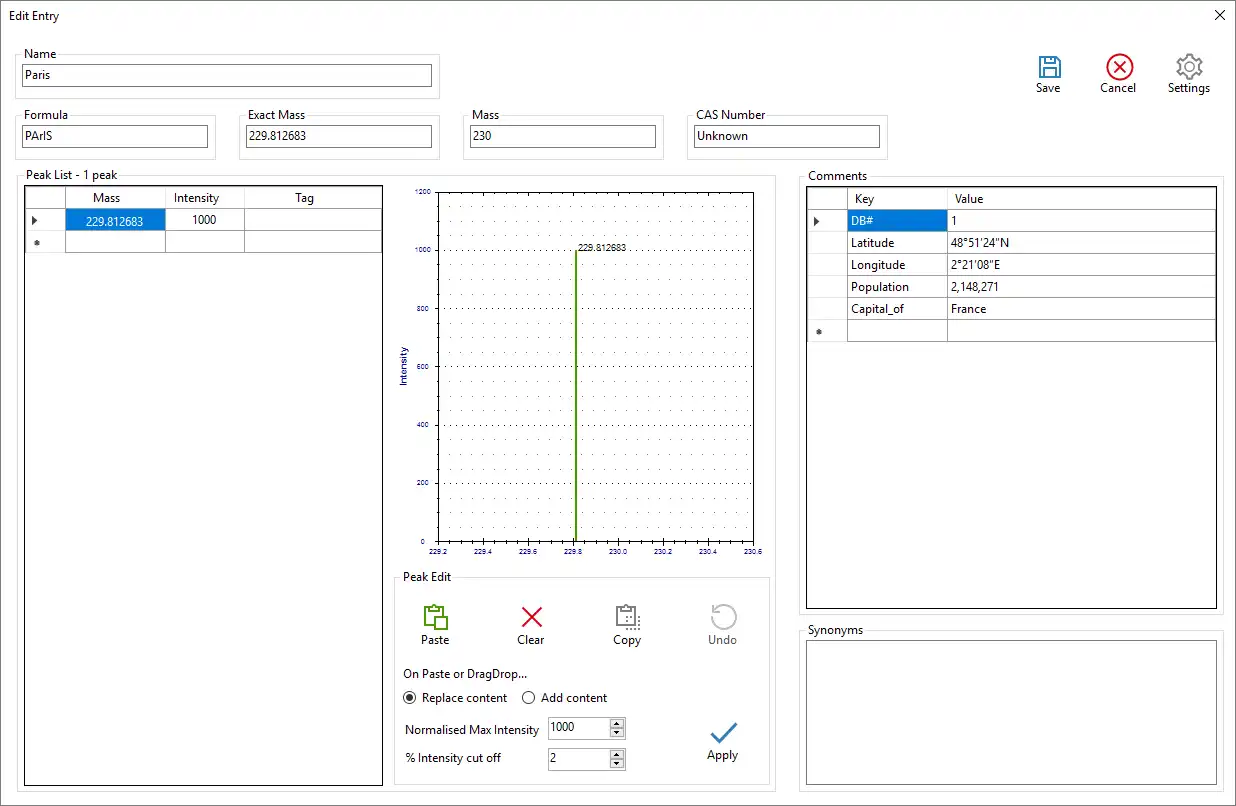Image resolution: width=1236 pixels, height=806 pixels.
Task: Click inside the Synonyms text box
Action: (x=1011, y=712)
